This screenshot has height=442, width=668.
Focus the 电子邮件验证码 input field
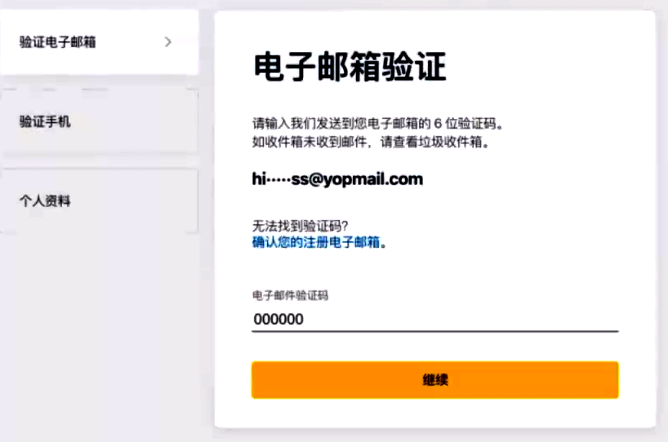coord(435,319)
